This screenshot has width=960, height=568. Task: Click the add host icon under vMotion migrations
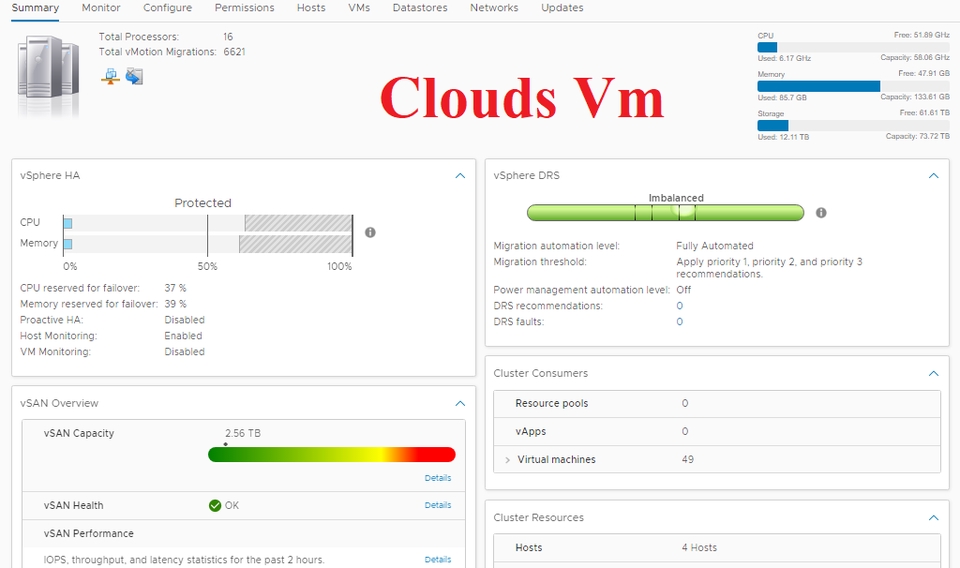click(111, 77)
